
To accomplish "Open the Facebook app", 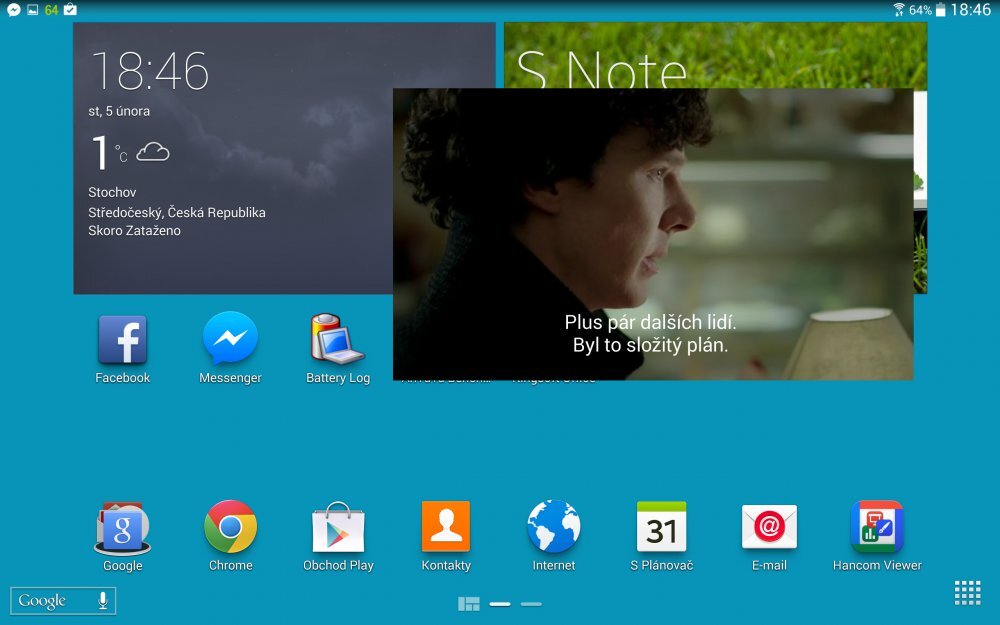I will pos(122,338).
